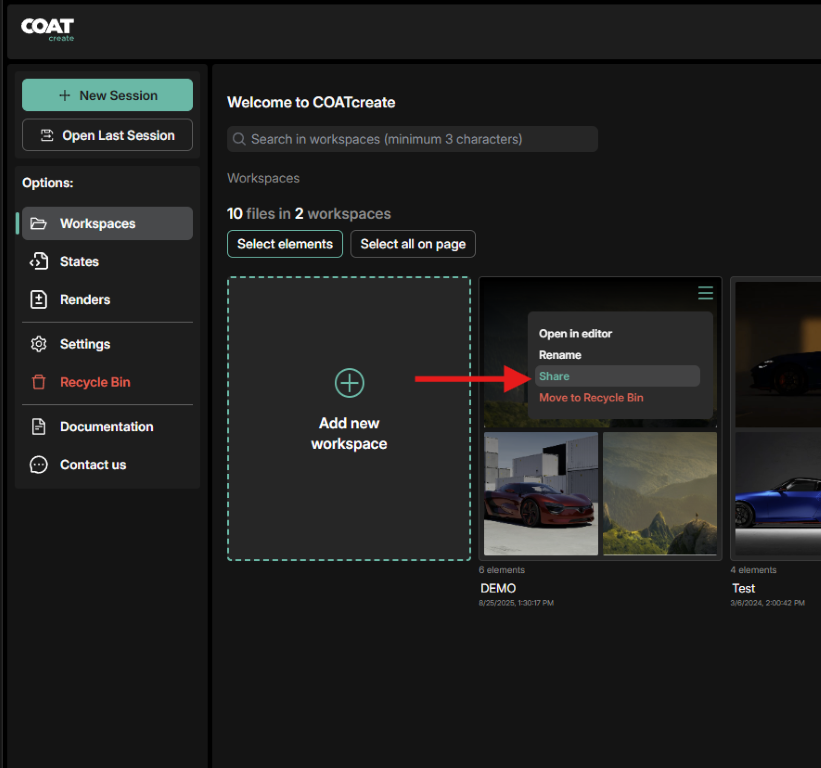Click the Workspaces folder icon
Viewport: 821px width, 768px height.
39,224
